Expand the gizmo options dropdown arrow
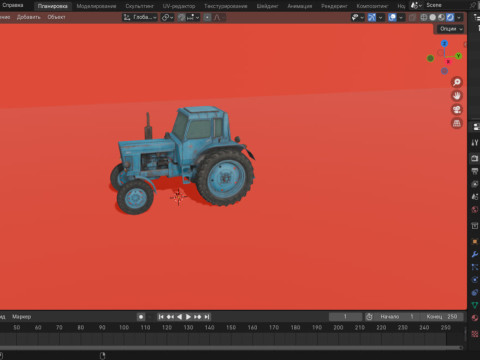This screenshot has height=360, width=480. (381, 17)
